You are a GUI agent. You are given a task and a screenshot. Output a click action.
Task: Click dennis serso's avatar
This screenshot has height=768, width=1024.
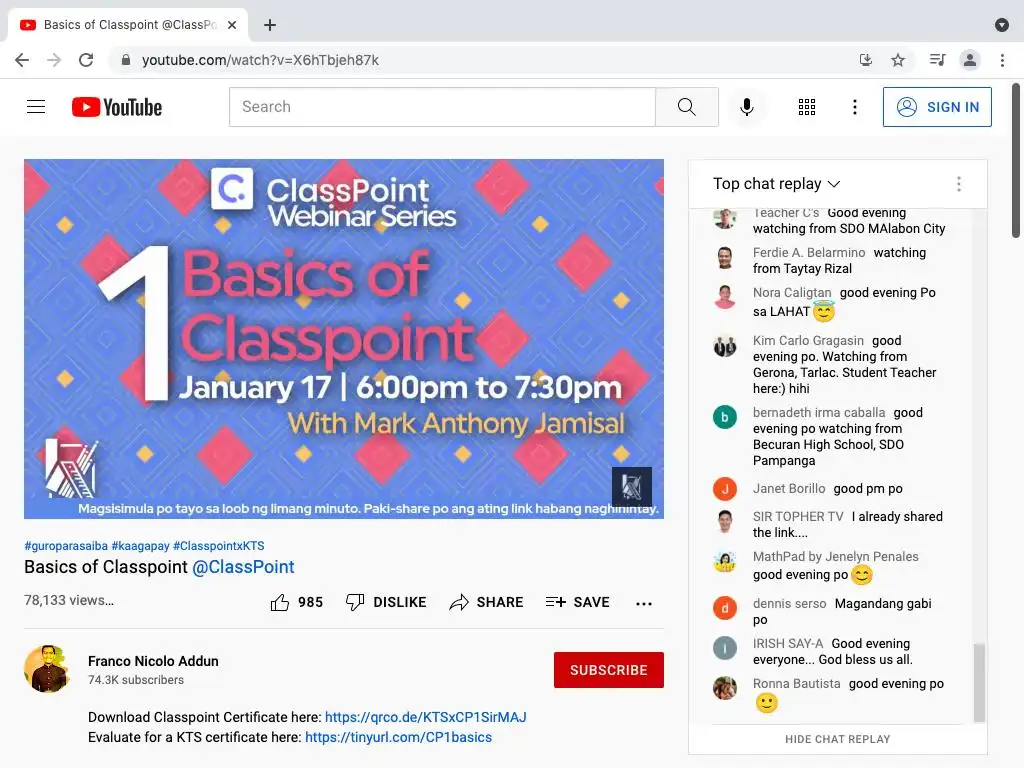point(725,608)
